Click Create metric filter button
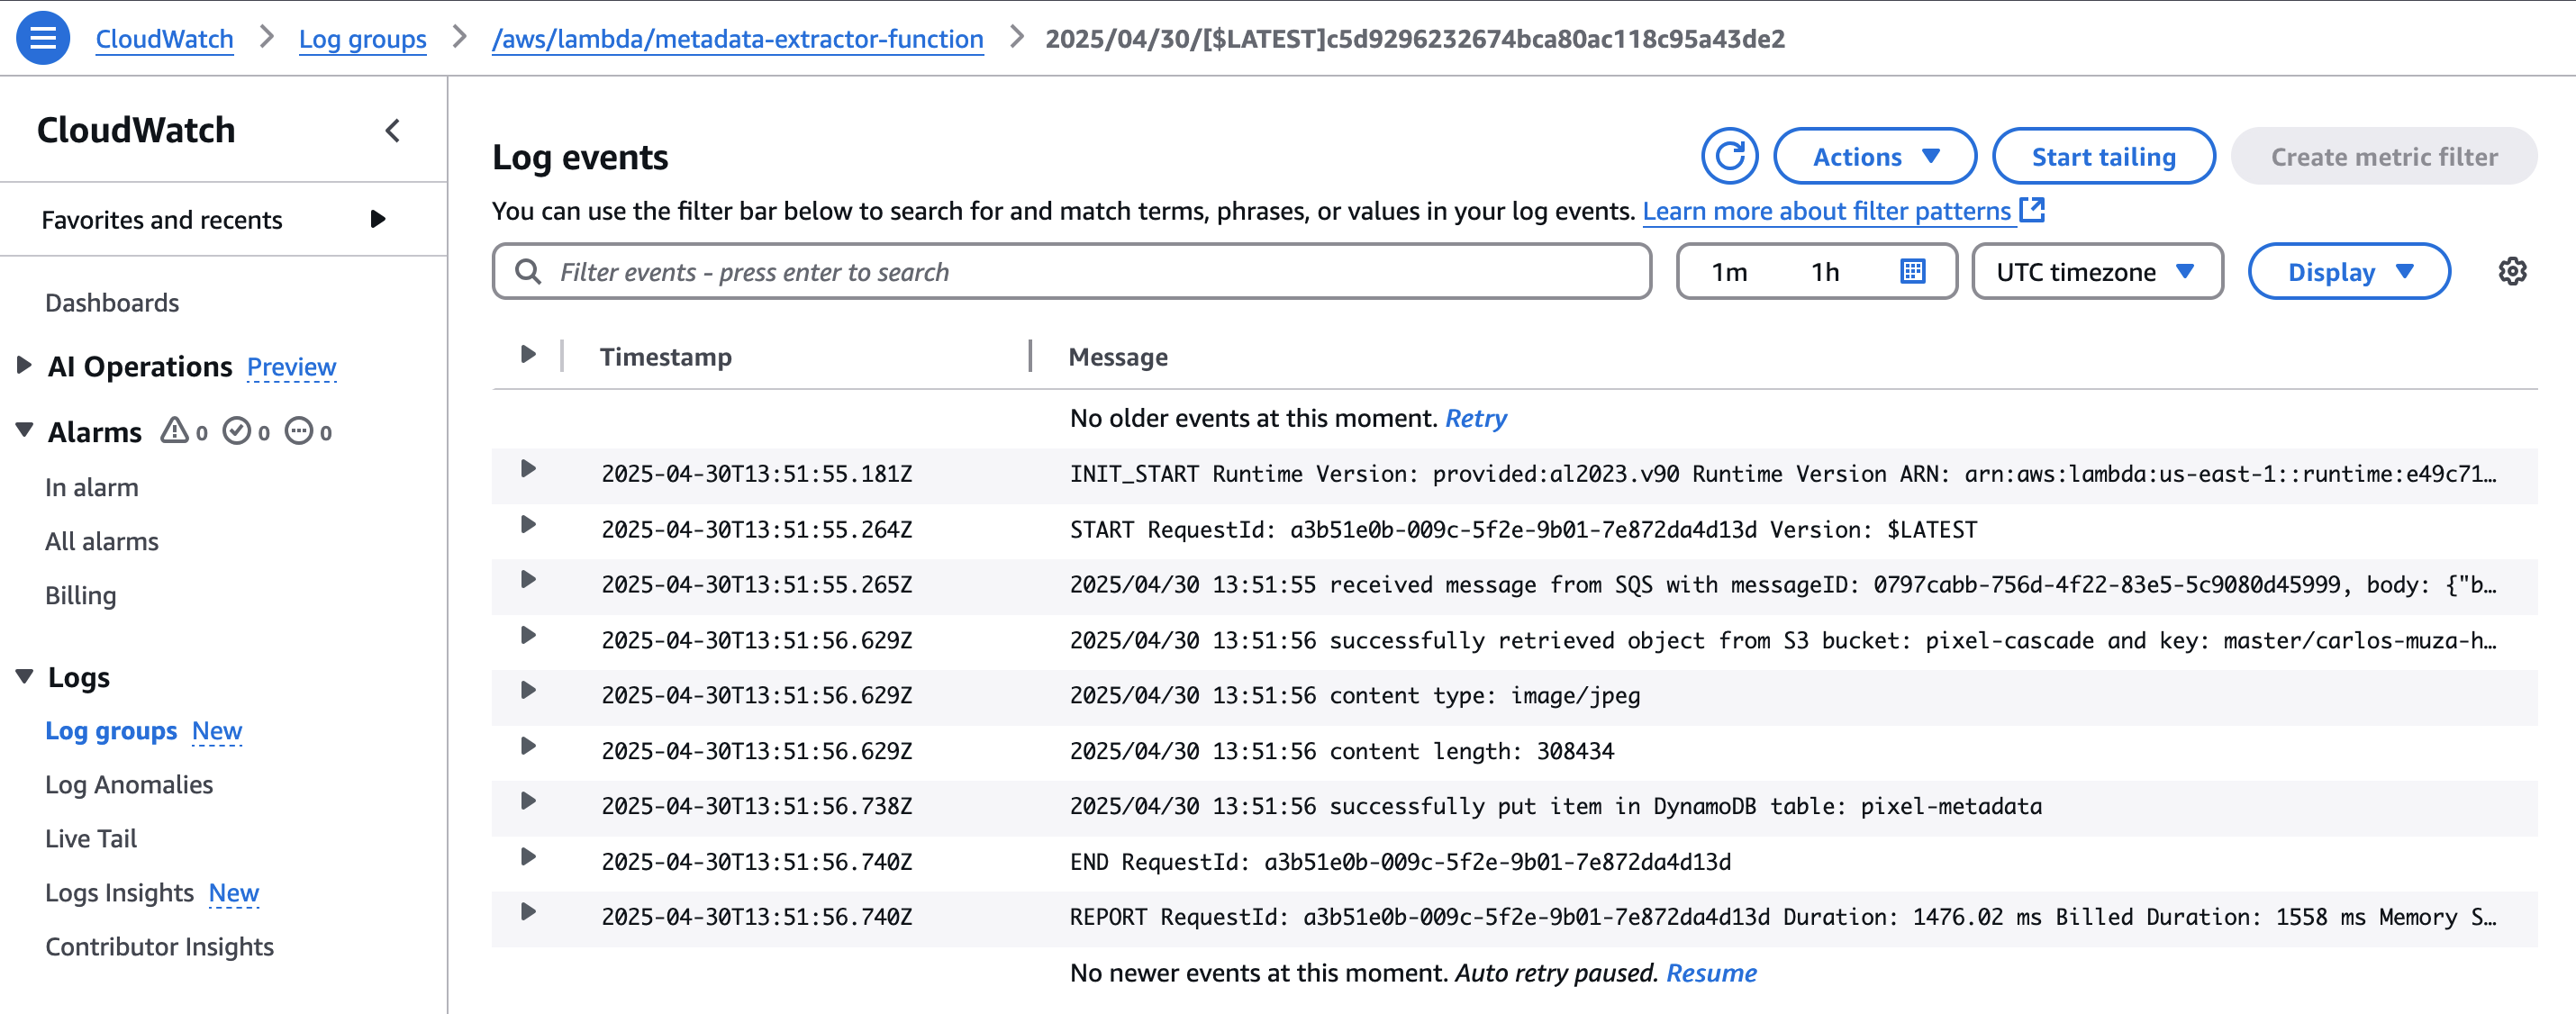Screen dimensions: 2576x1014 click(2383, 156)
